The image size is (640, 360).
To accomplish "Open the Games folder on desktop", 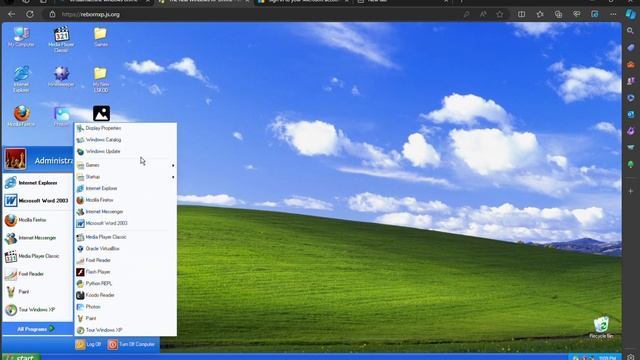I will tap(100, 36).
